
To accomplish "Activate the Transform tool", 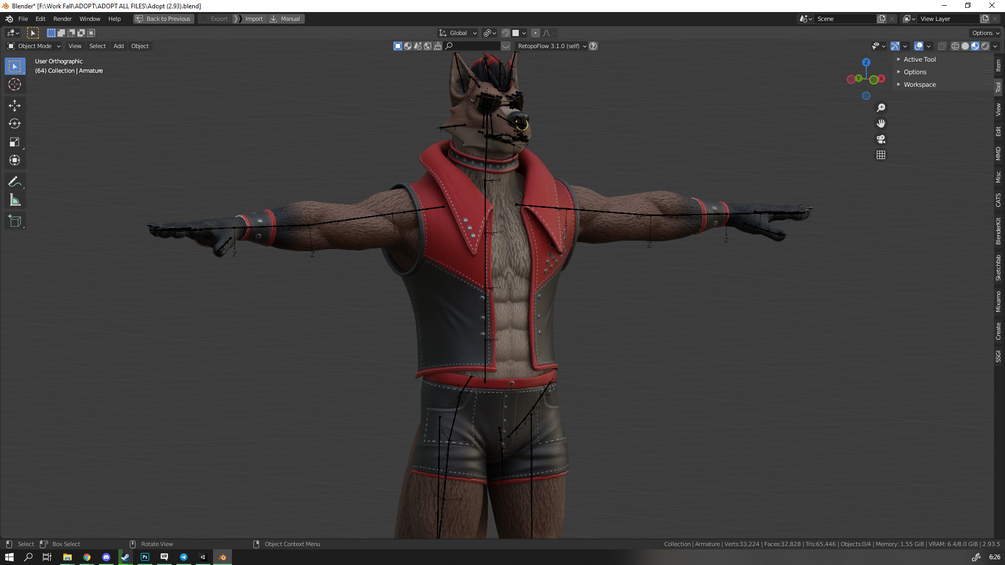I will [15, 160].
